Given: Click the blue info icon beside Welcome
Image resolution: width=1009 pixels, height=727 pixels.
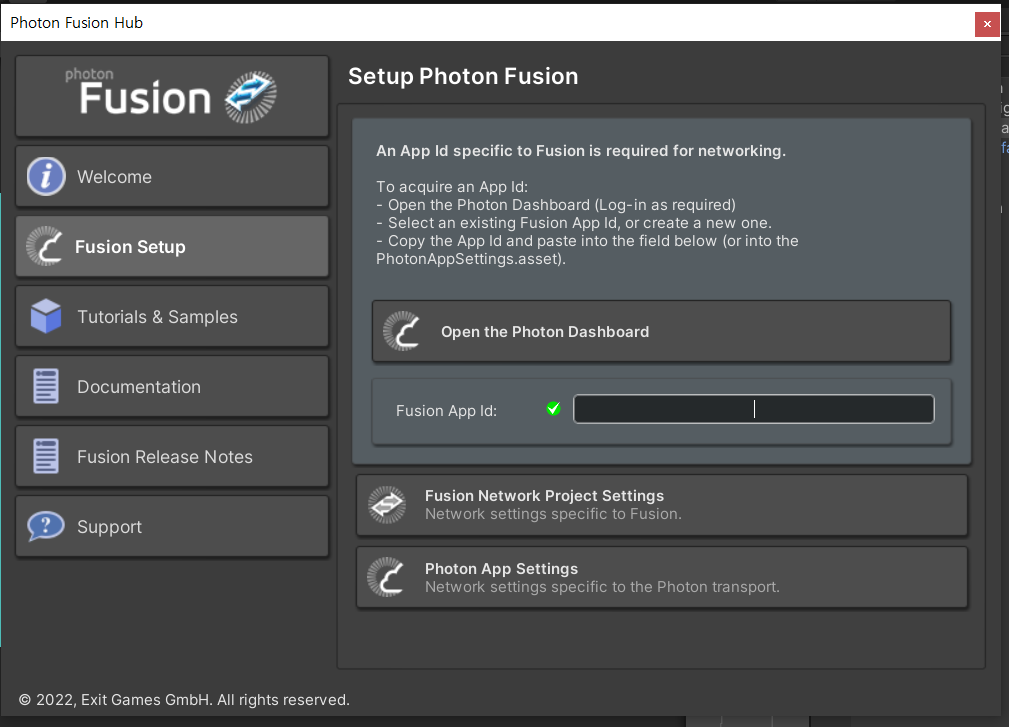Looking at the screenshot, I should click(x=46, y=176).
